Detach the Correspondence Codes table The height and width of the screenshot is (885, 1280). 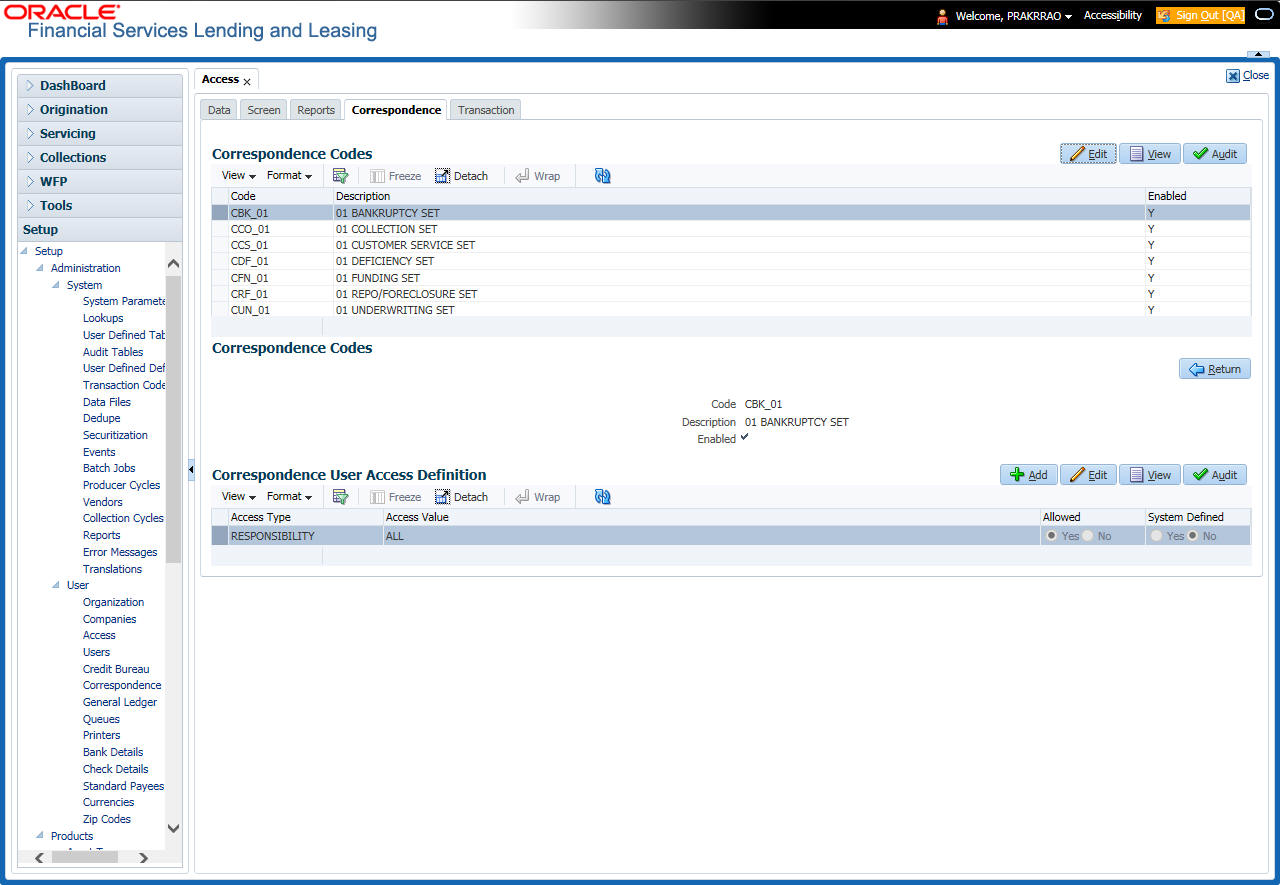[461, 176]
